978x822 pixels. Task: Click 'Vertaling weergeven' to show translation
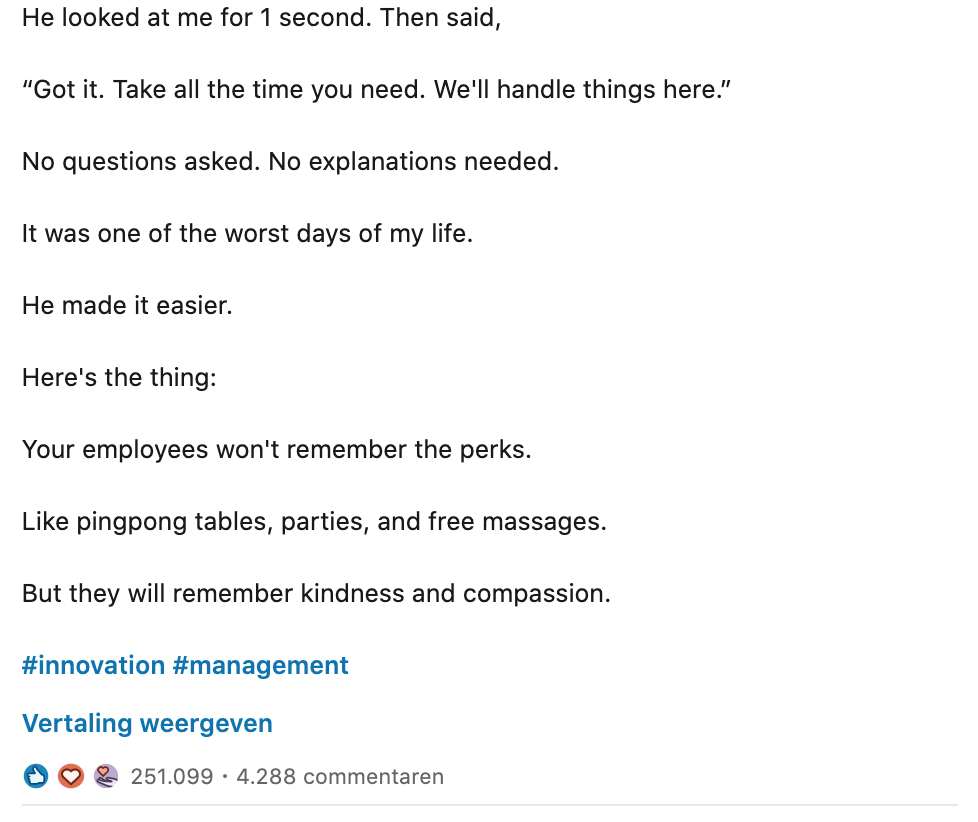click(x=147, y=723)
